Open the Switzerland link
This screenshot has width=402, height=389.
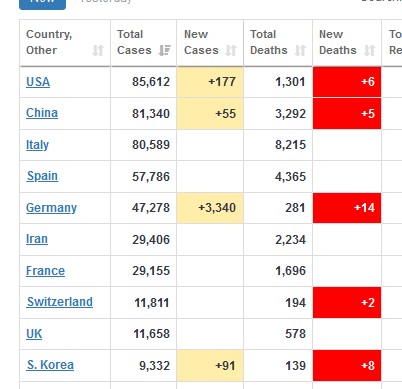[x=60, y=302]
